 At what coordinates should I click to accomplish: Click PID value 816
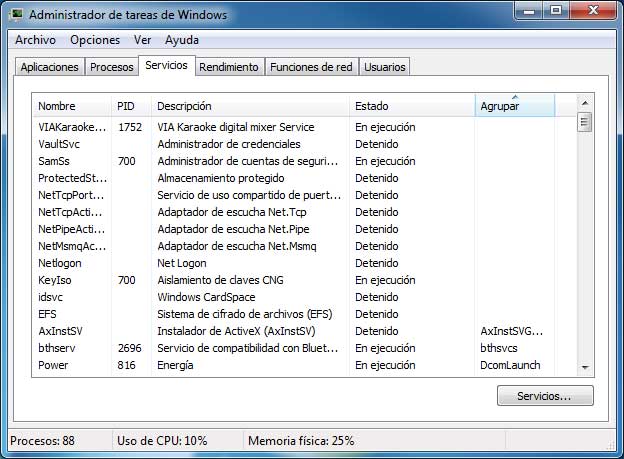[x=126, y=365]
